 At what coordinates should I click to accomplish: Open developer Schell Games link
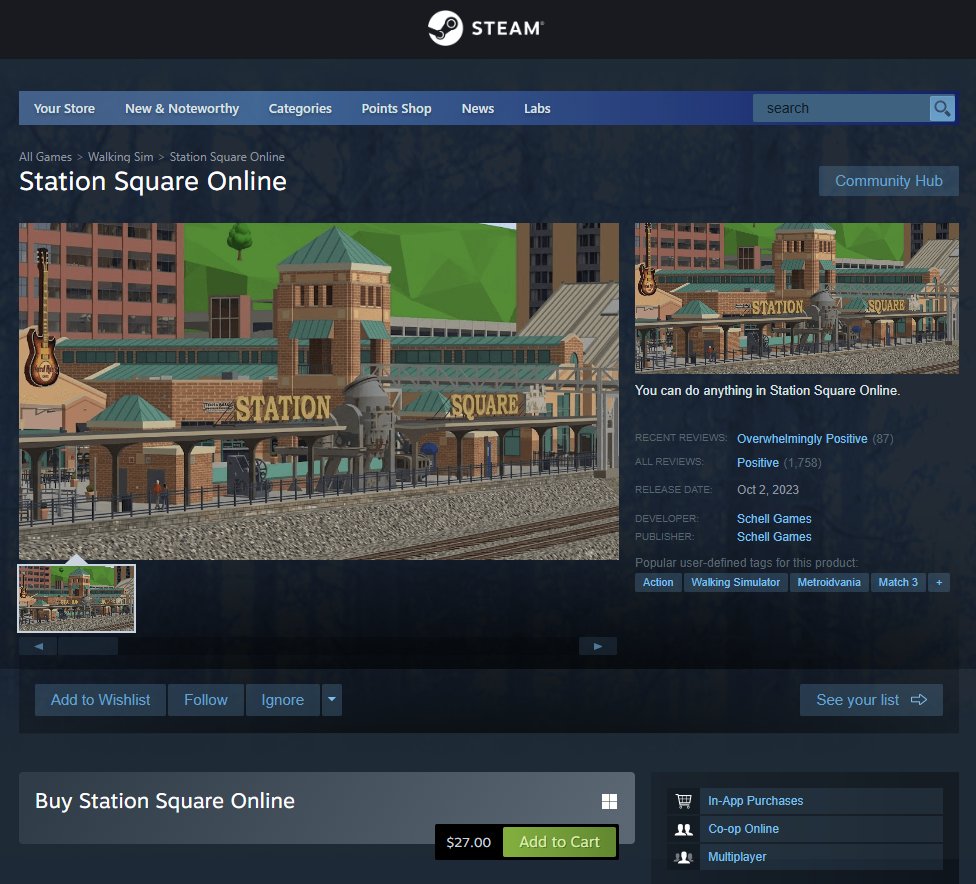774,519
